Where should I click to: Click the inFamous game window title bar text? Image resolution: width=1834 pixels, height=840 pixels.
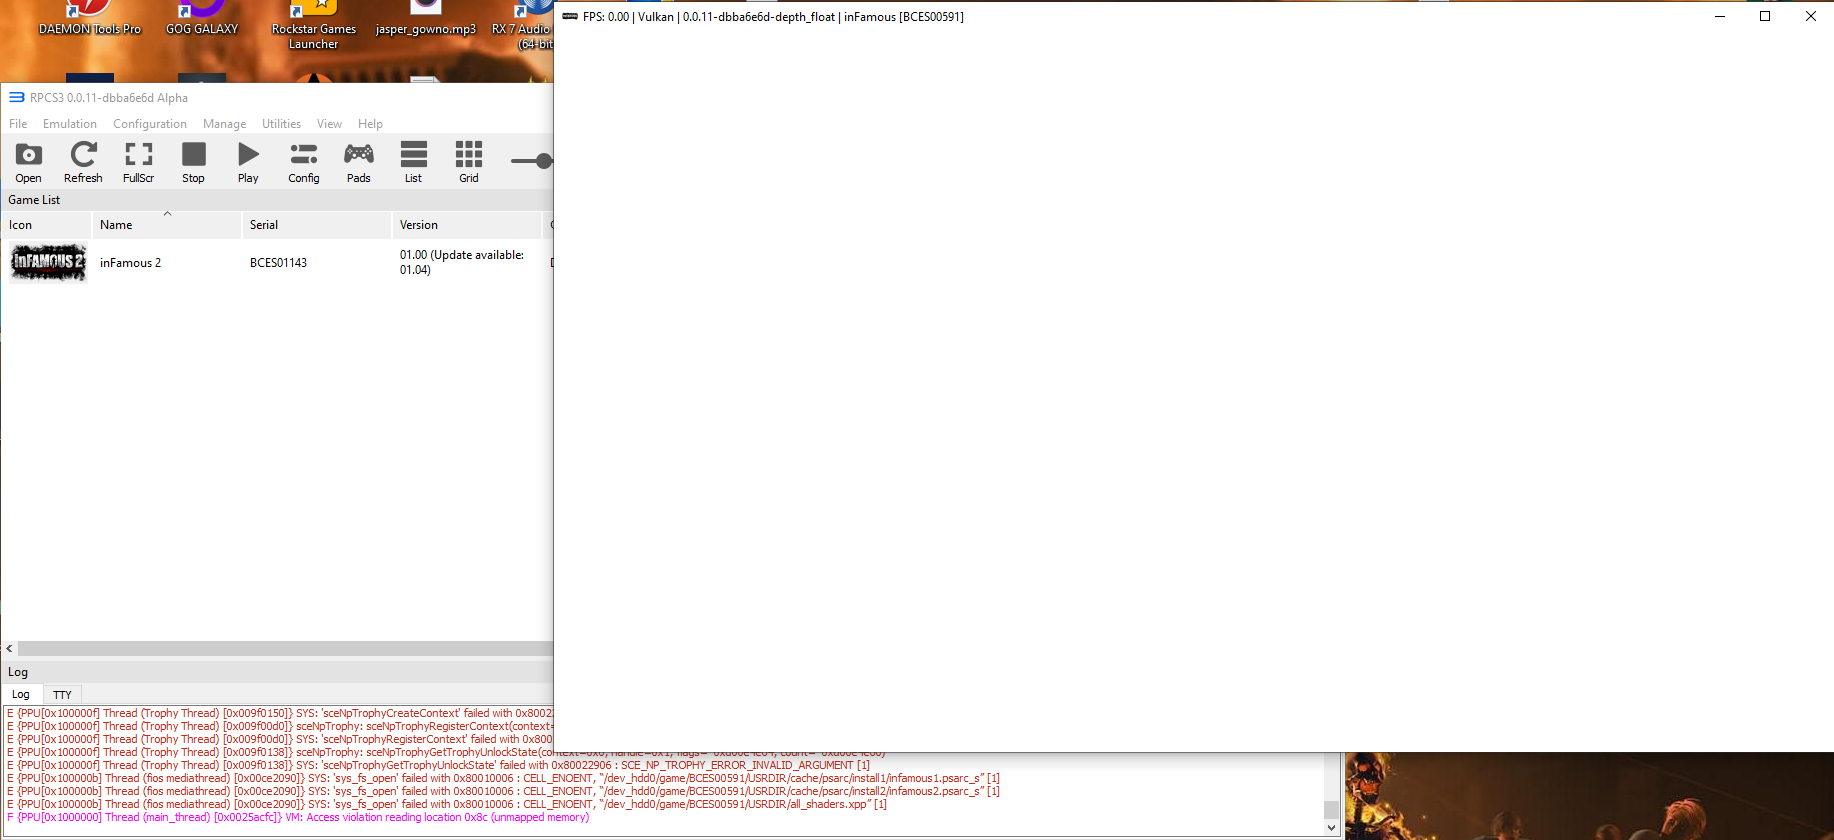point(773,17)
